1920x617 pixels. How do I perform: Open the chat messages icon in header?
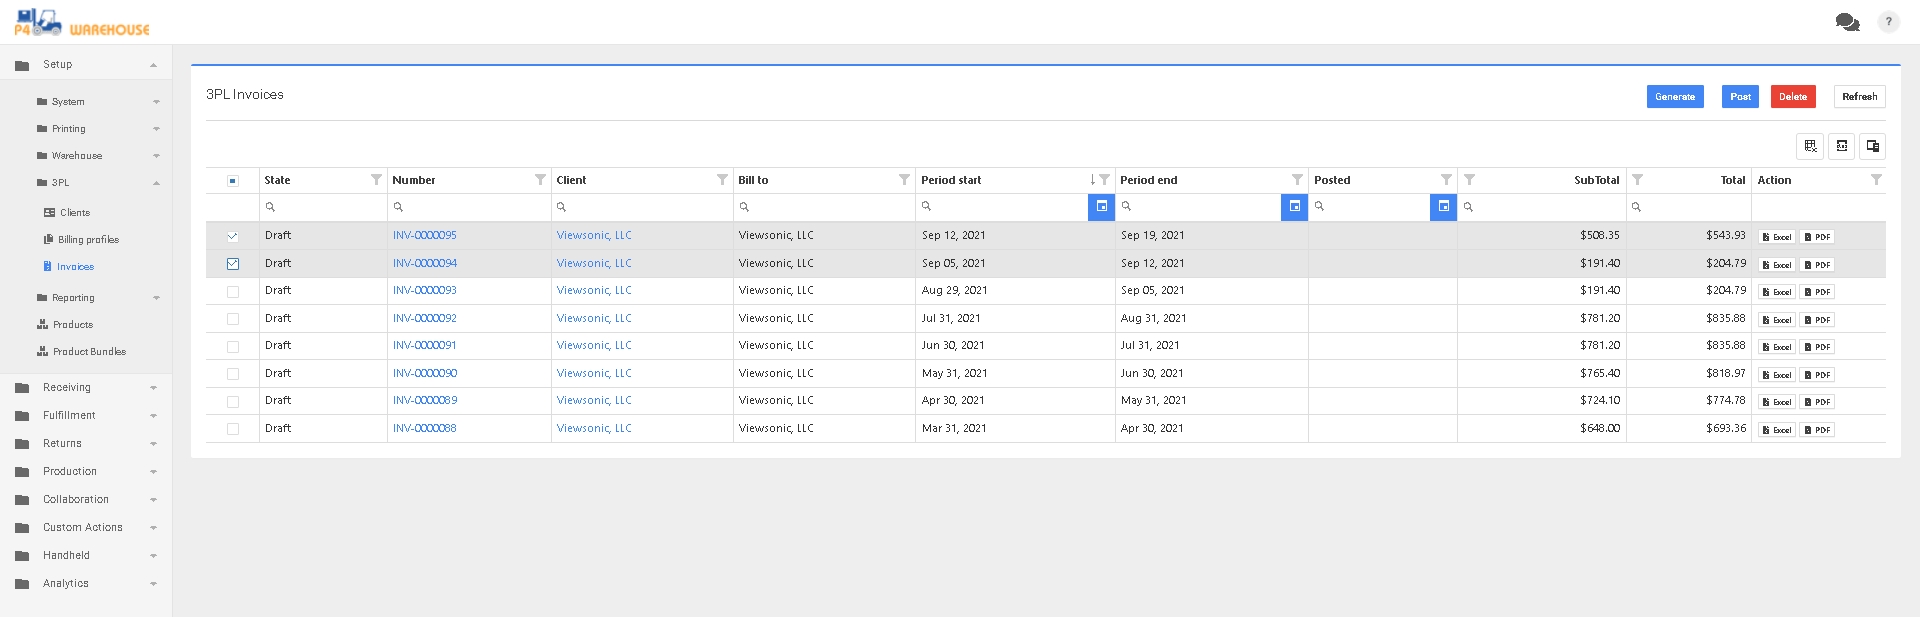pos(1847,22)
